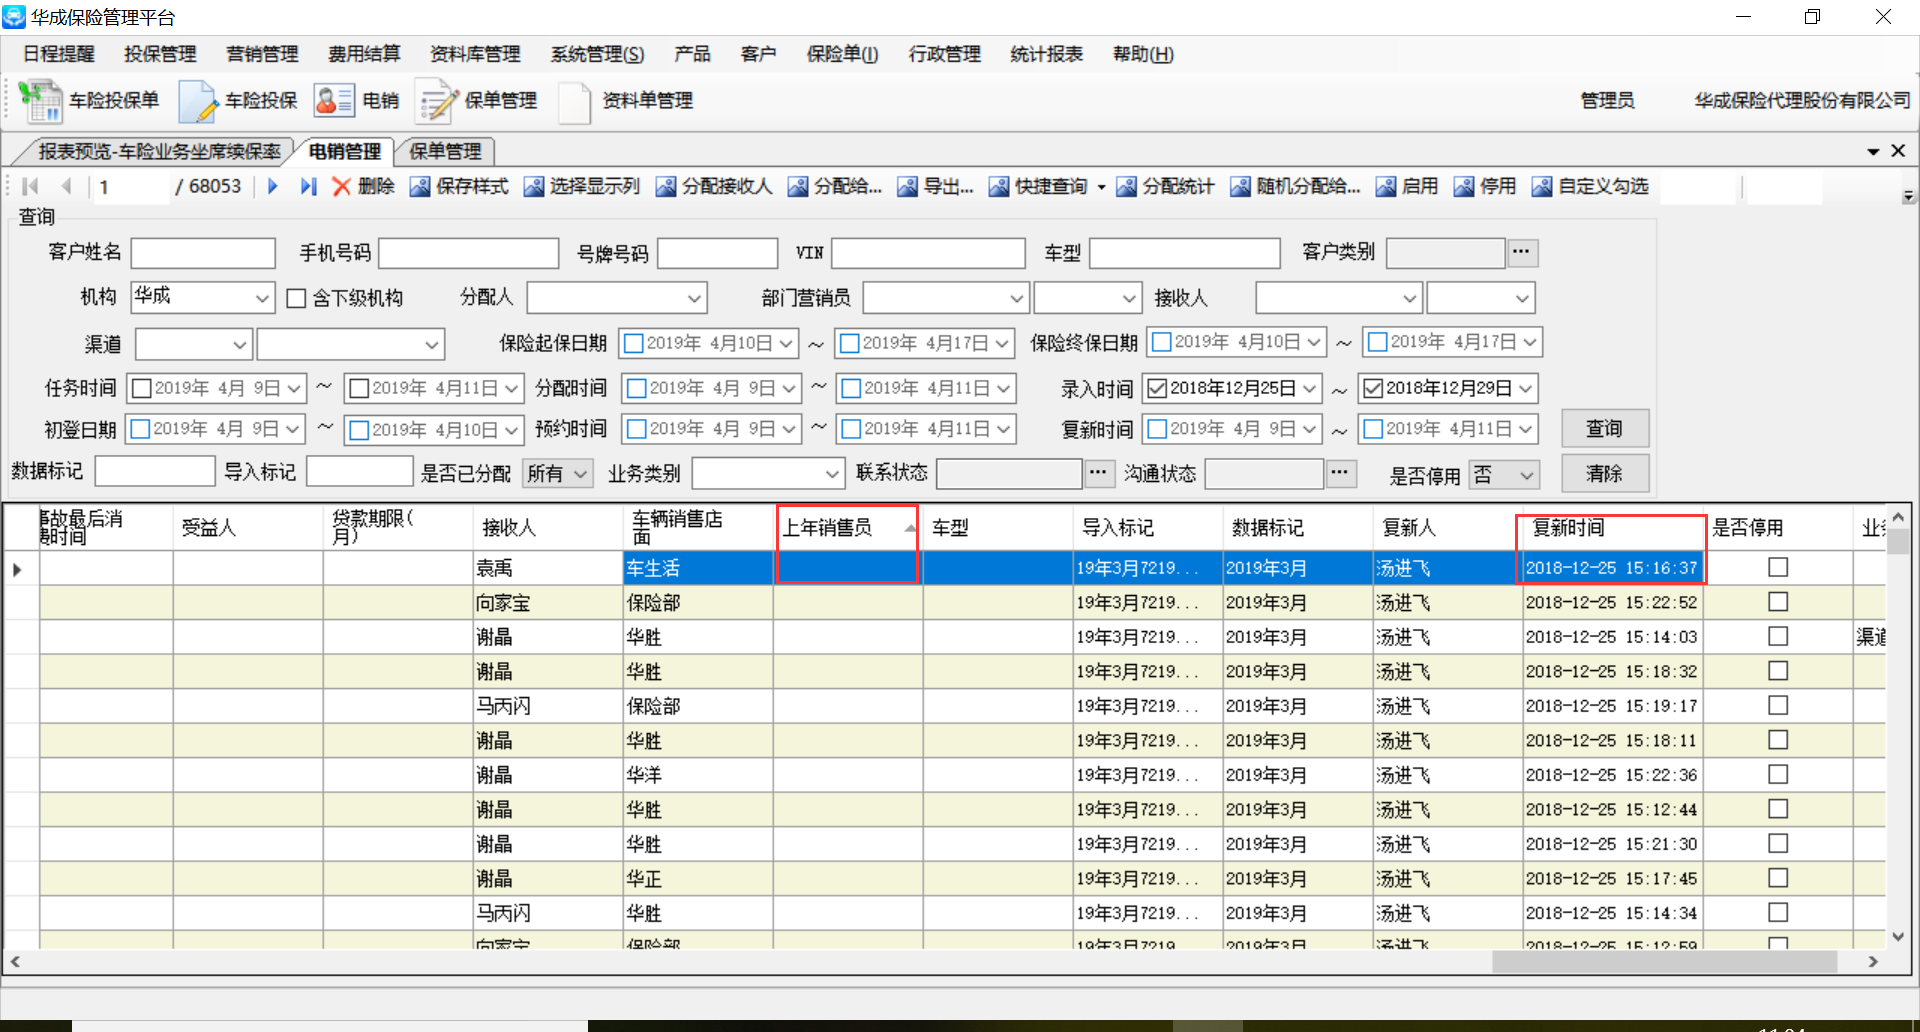Expand the 业务类别 combo box
This screenshot has height=1032, width=1920.
(832, 473)
